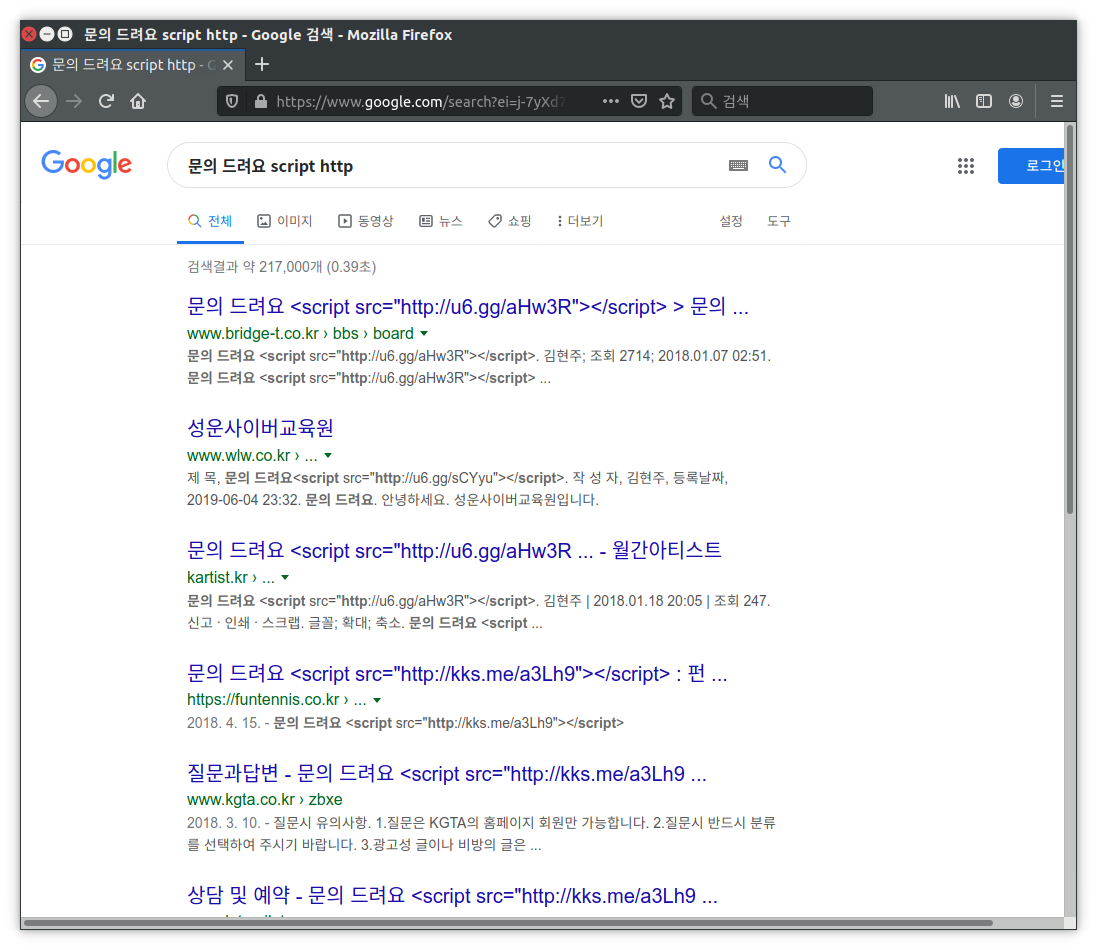Open the Firefox home page icon
The width and height of the screenshot is (1097, 950).
pyautogui.click(x=138, y=101)
